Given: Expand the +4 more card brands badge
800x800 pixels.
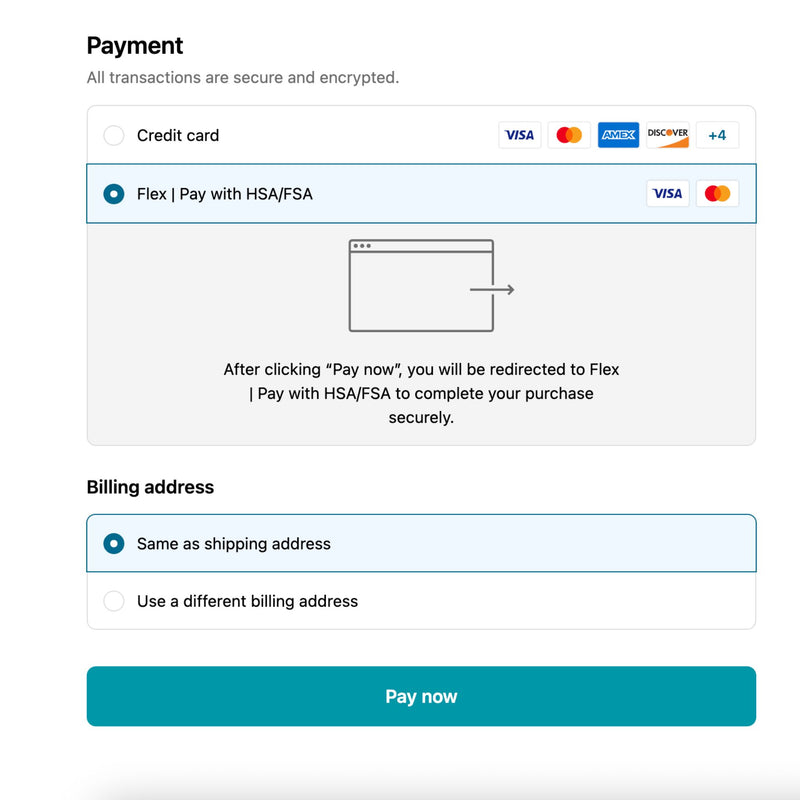Looking at the screenshot, I should [717, 135].
